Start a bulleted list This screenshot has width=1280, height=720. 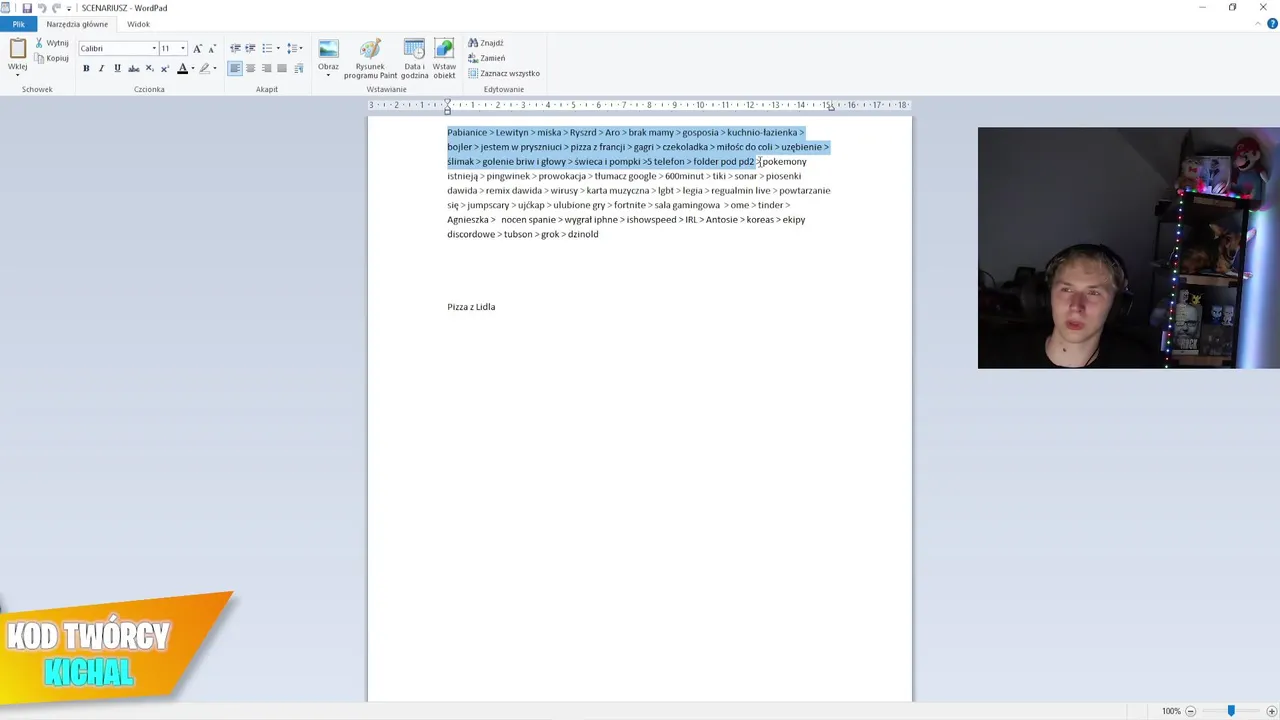click(x=266, y=48)
